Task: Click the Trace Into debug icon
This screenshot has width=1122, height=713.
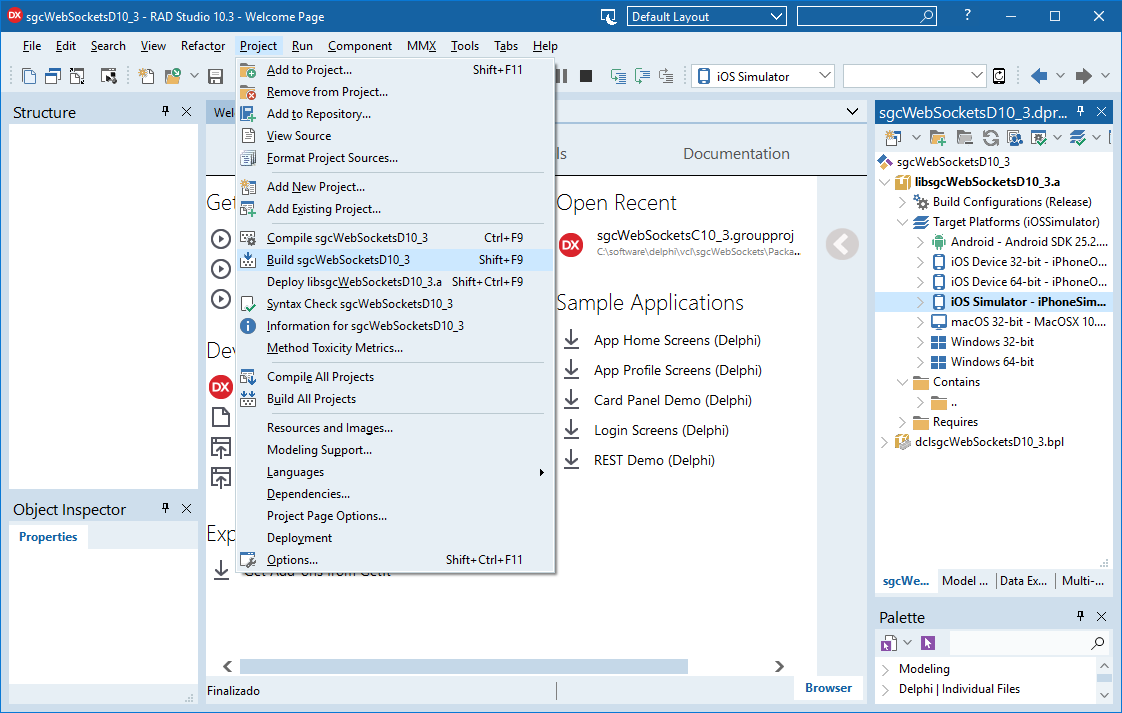Action: click(618, 76)
